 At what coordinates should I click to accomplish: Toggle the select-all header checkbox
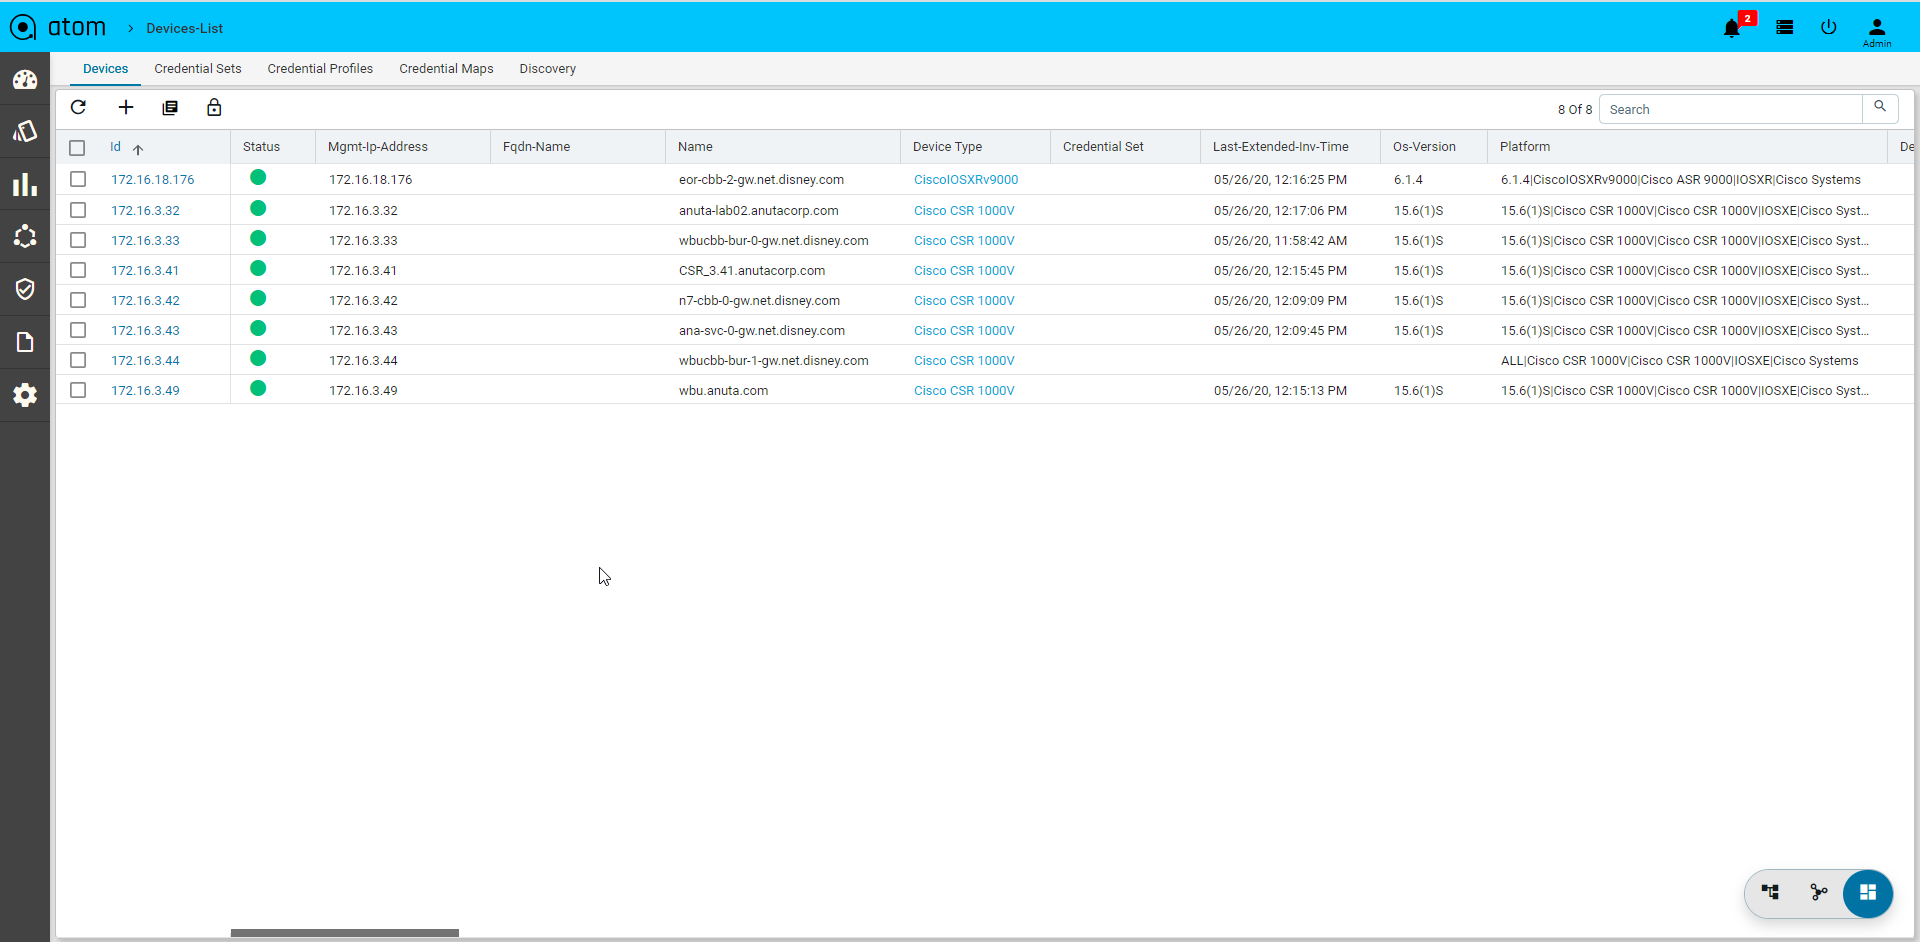[x=77, y=148]
